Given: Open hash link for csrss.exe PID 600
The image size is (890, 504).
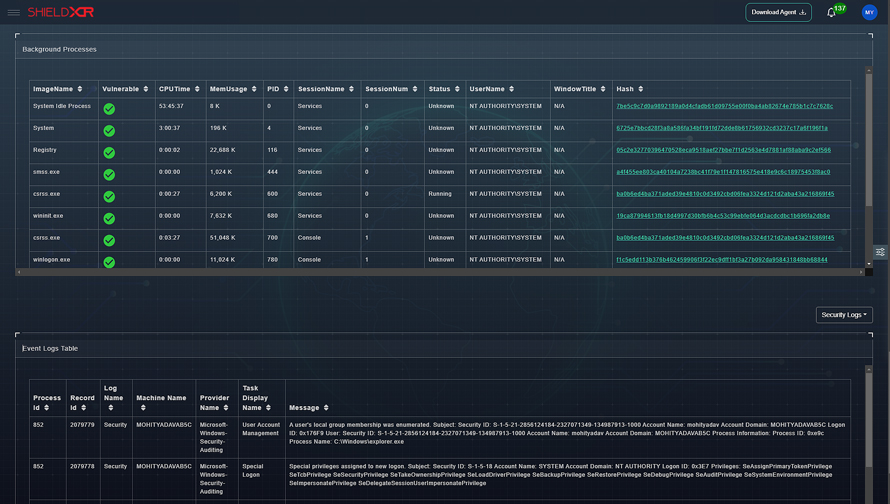Looking at the screenshot, I should click(x=725, y=194).
